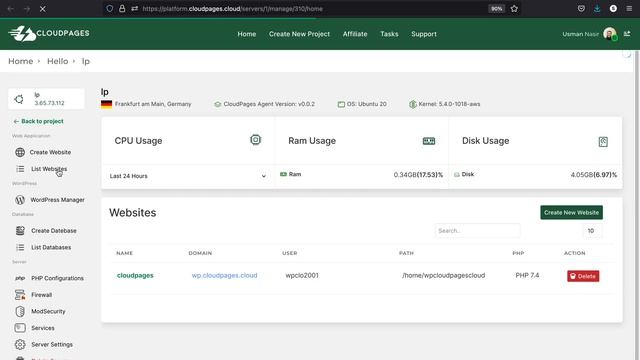Open Create Website in the sidebar
This screenshot has width=640, height=360.
[50, 152]
